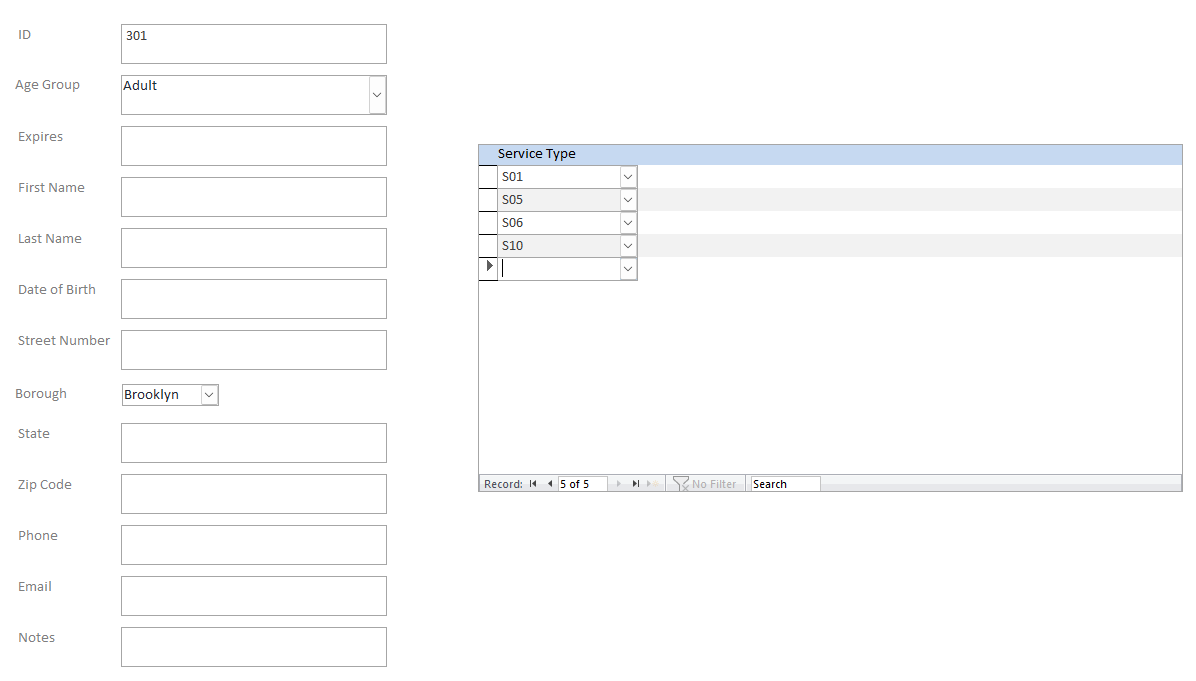
Task: Open the Borough dropdown arrow
Action: point(209,394)
